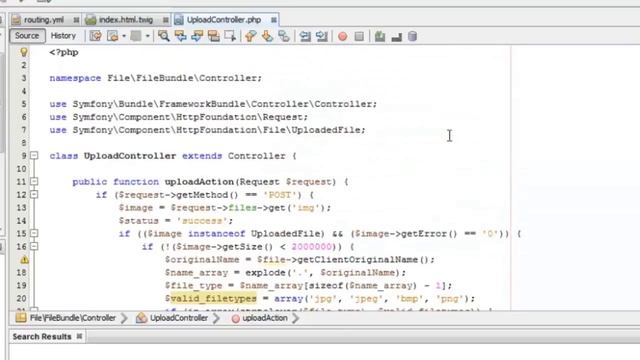Click the lightbulb hint icon on line 1
The image size is (640, 360).
[x=24, y=52]
